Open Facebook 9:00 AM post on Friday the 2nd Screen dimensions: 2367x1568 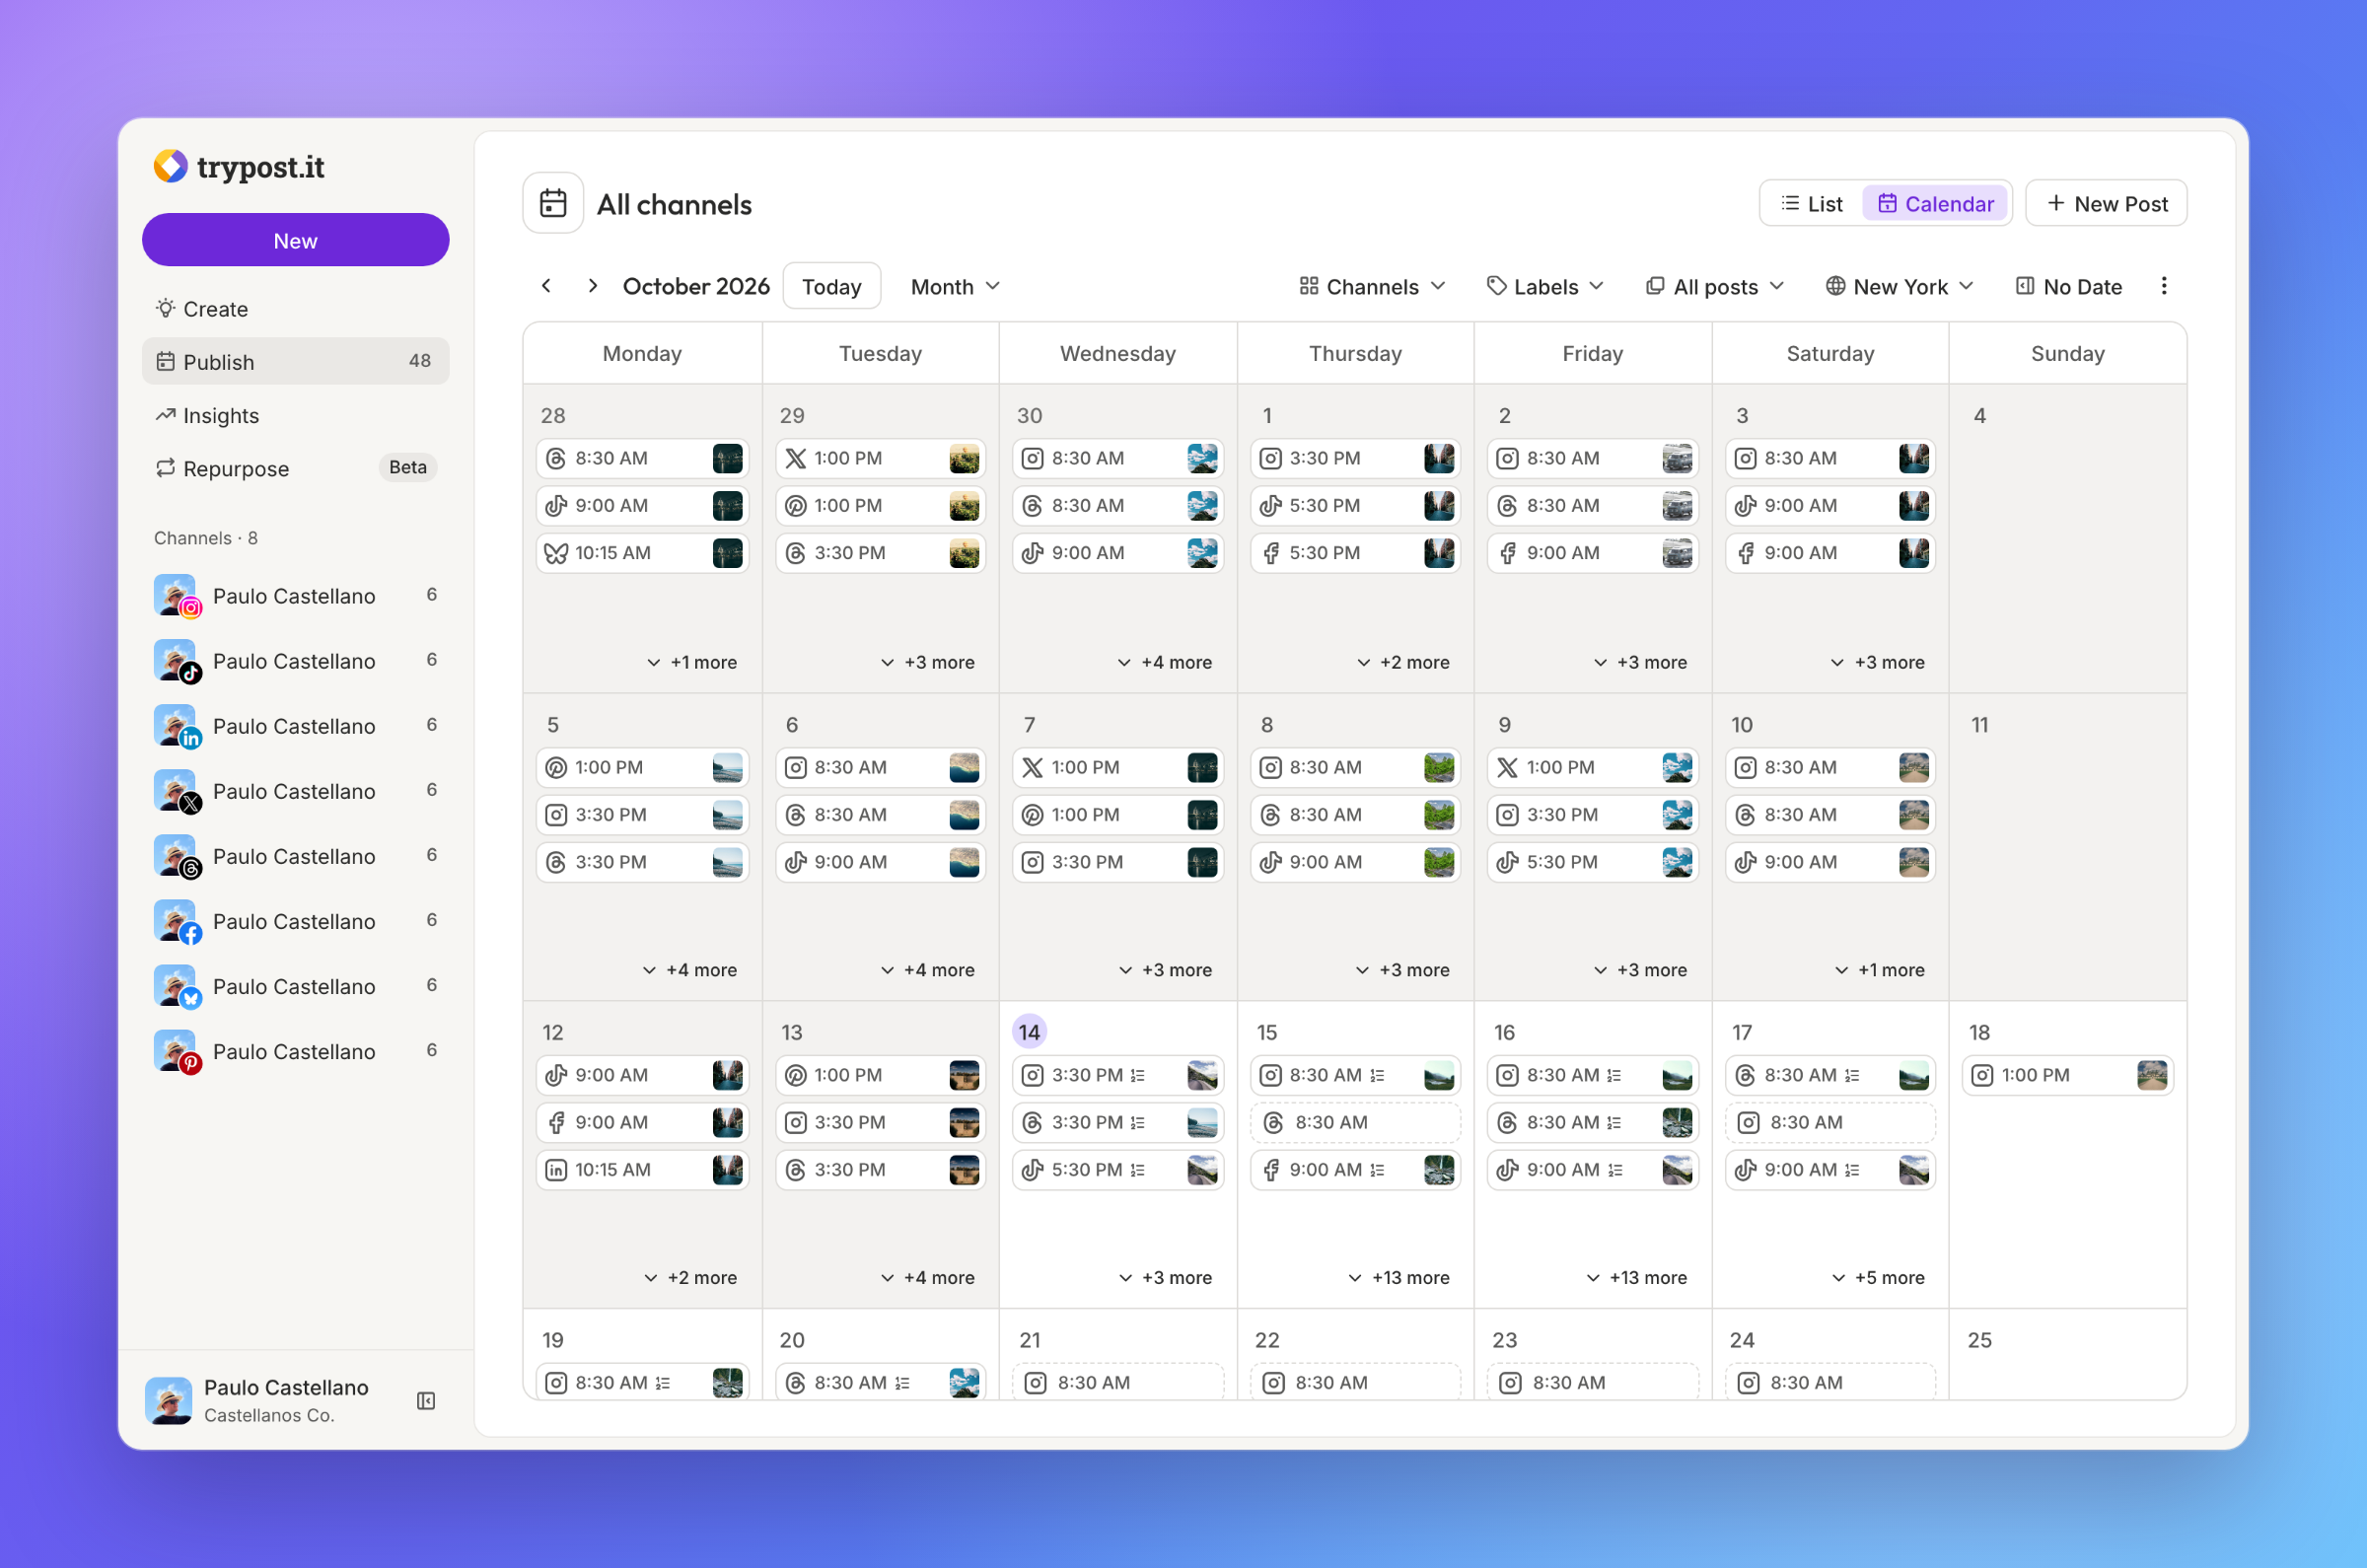(x=1592, y=553)
